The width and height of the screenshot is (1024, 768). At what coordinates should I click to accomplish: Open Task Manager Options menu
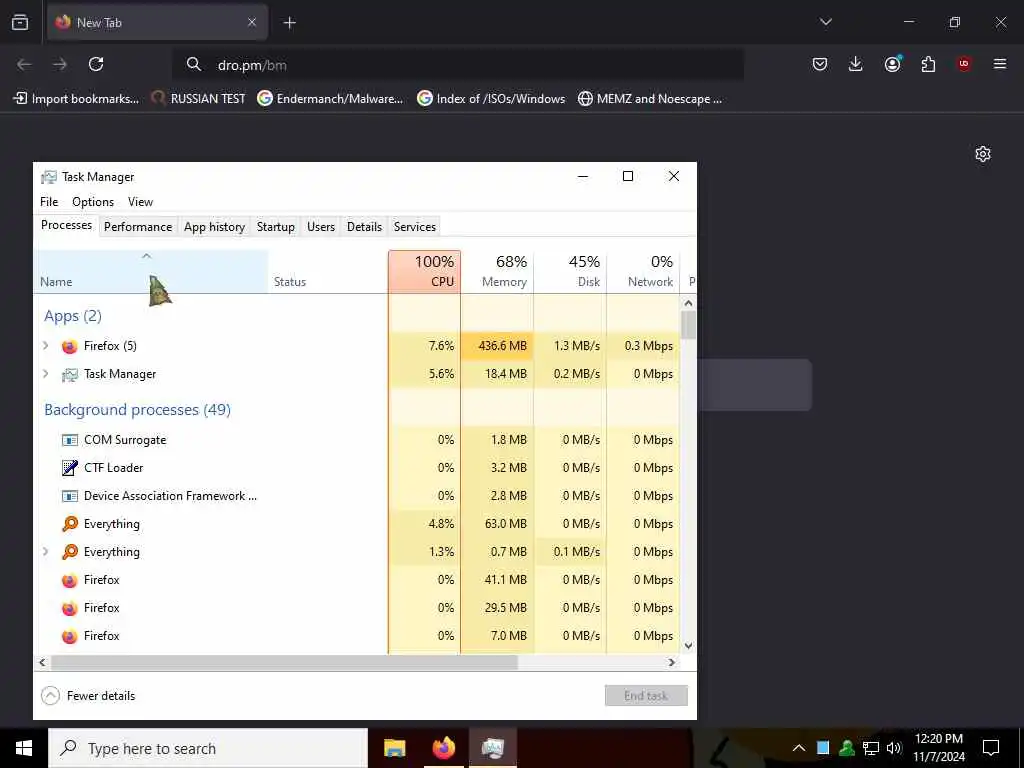pos(93,202)
